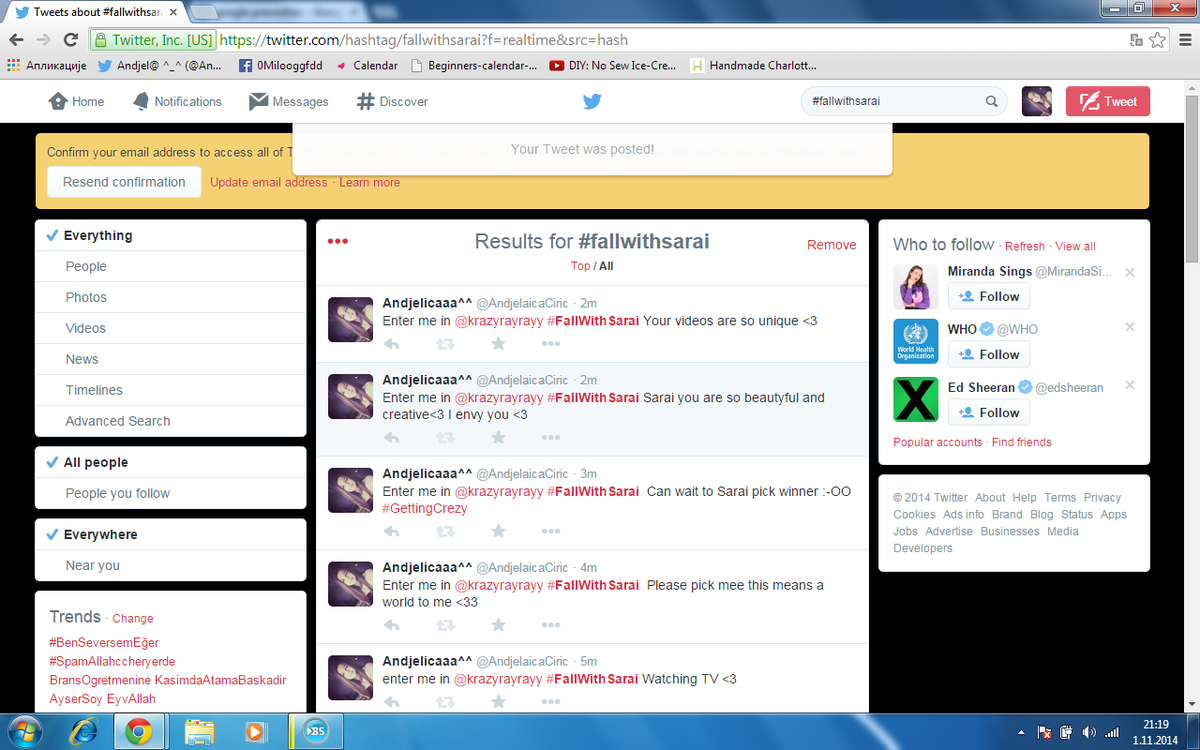Select the All people filter
This screenshot has height=750, width=1200.
(x=170, y=462)
